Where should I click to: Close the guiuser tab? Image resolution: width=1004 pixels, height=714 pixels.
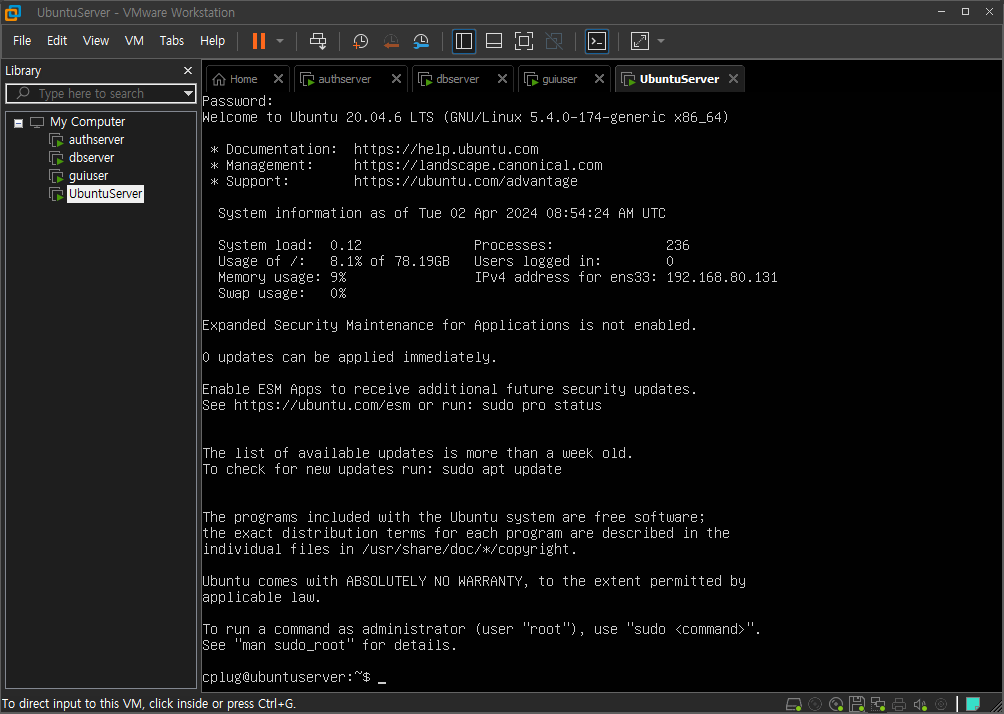click(599, 78)
